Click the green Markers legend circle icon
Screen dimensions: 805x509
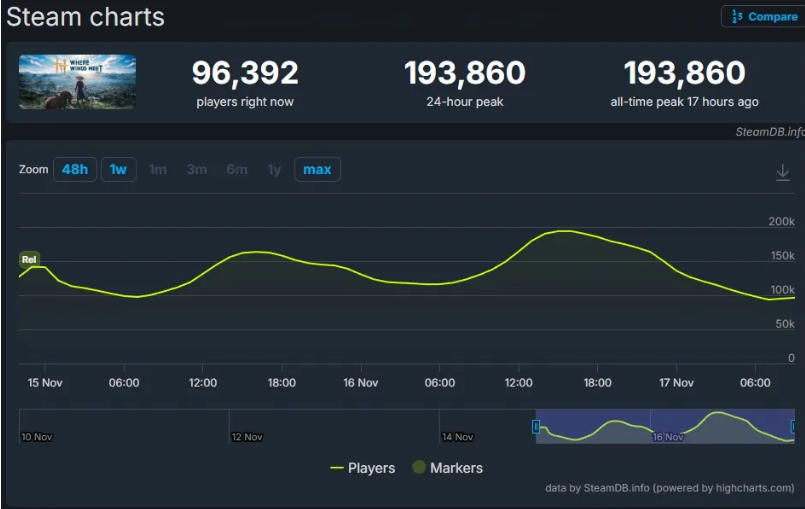click(419, 468)
